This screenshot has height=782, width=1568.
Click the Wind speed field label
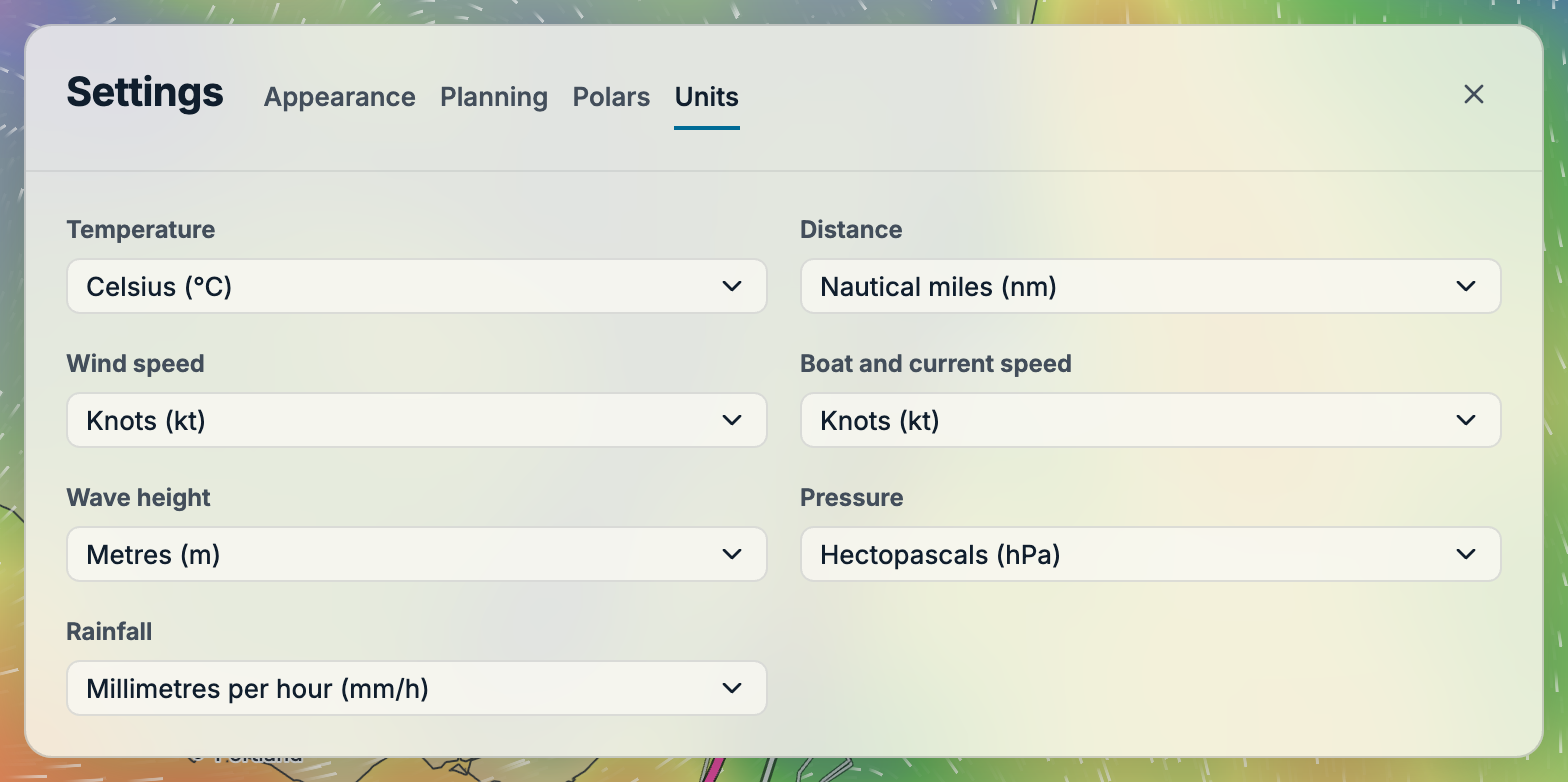pyautogui.click(x=135, y=363)
